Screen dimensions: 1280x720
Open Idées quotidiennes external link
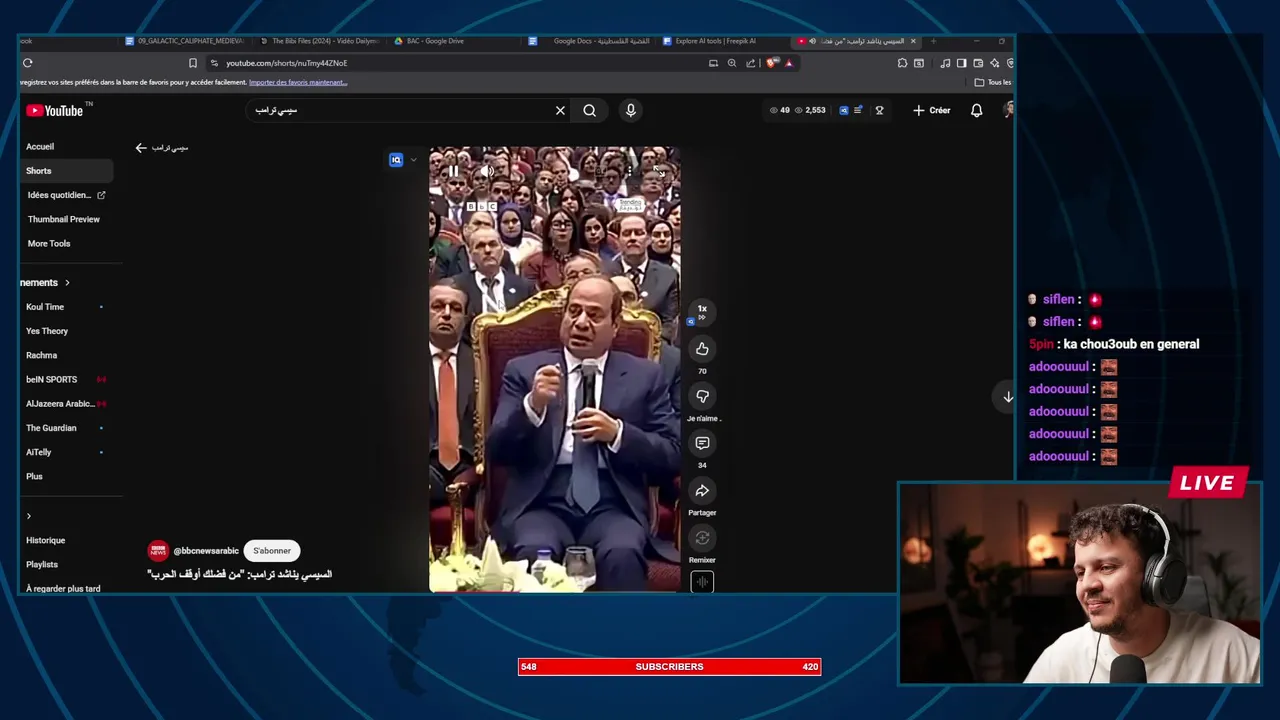click(x=66, y=195)
